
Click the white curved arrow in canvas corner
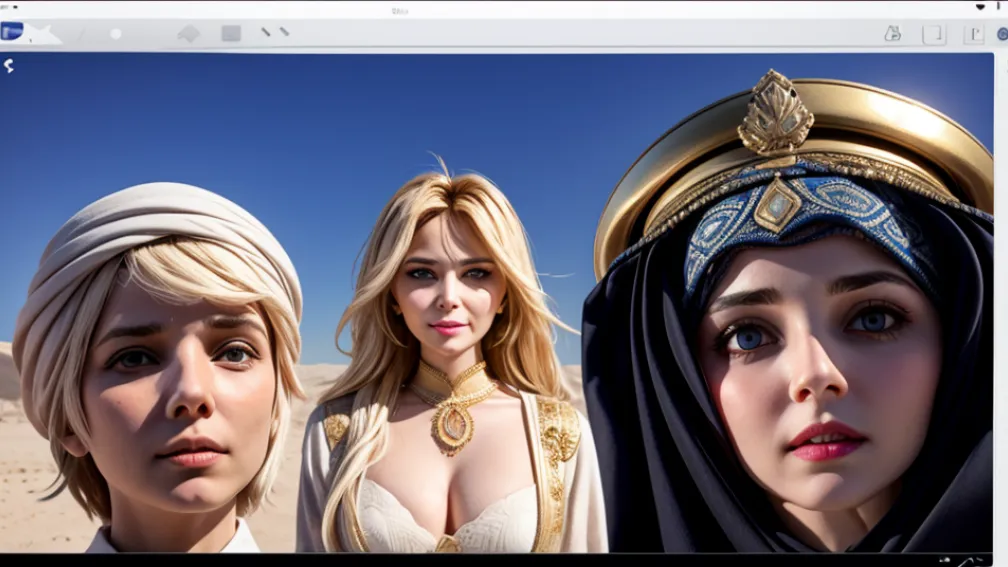point(9,66)
